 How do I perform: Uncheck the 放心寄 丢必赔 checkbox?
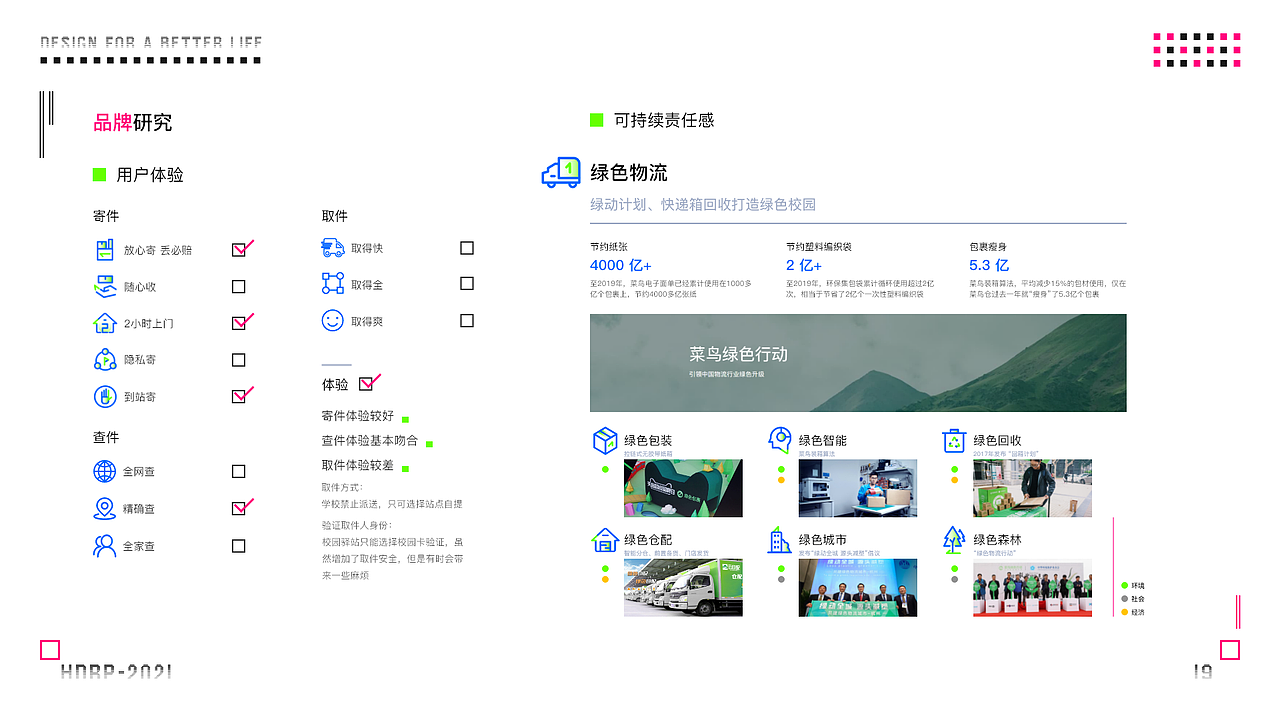point(239,250)
